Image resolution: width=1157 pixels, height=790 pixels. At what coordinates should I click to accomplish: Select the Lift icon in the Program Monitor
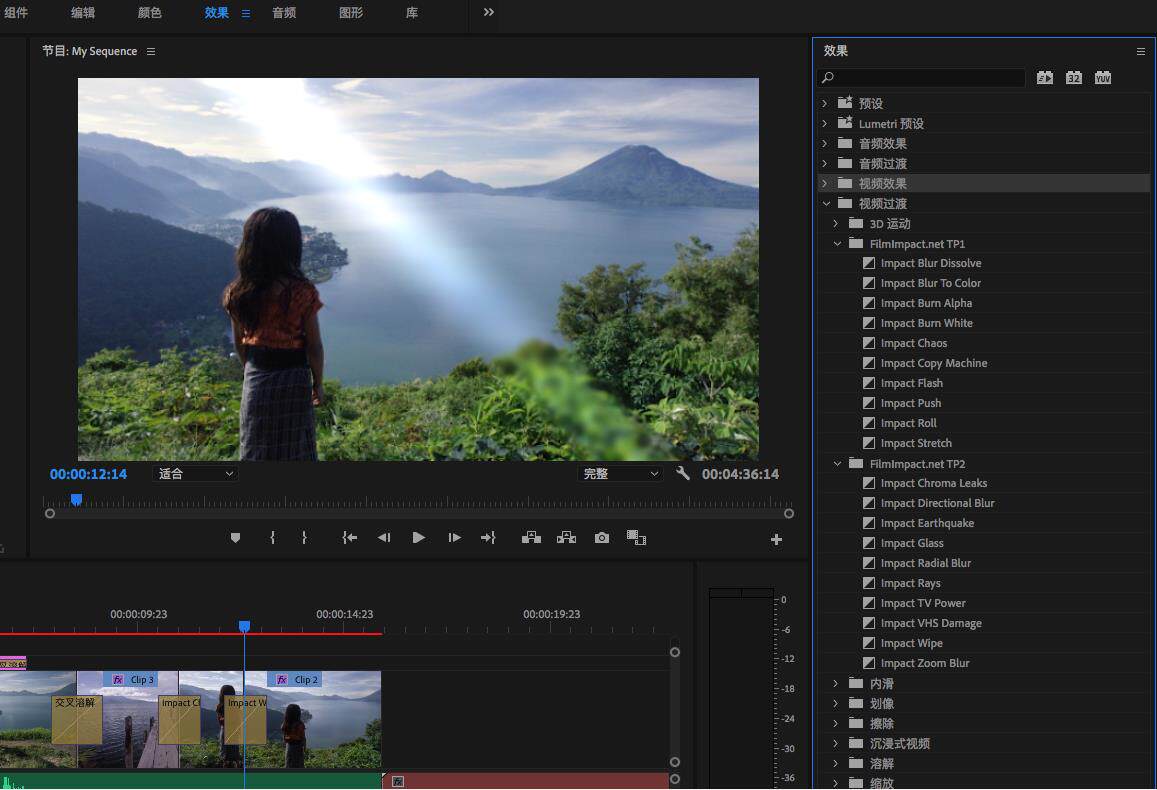pos(531,537)
